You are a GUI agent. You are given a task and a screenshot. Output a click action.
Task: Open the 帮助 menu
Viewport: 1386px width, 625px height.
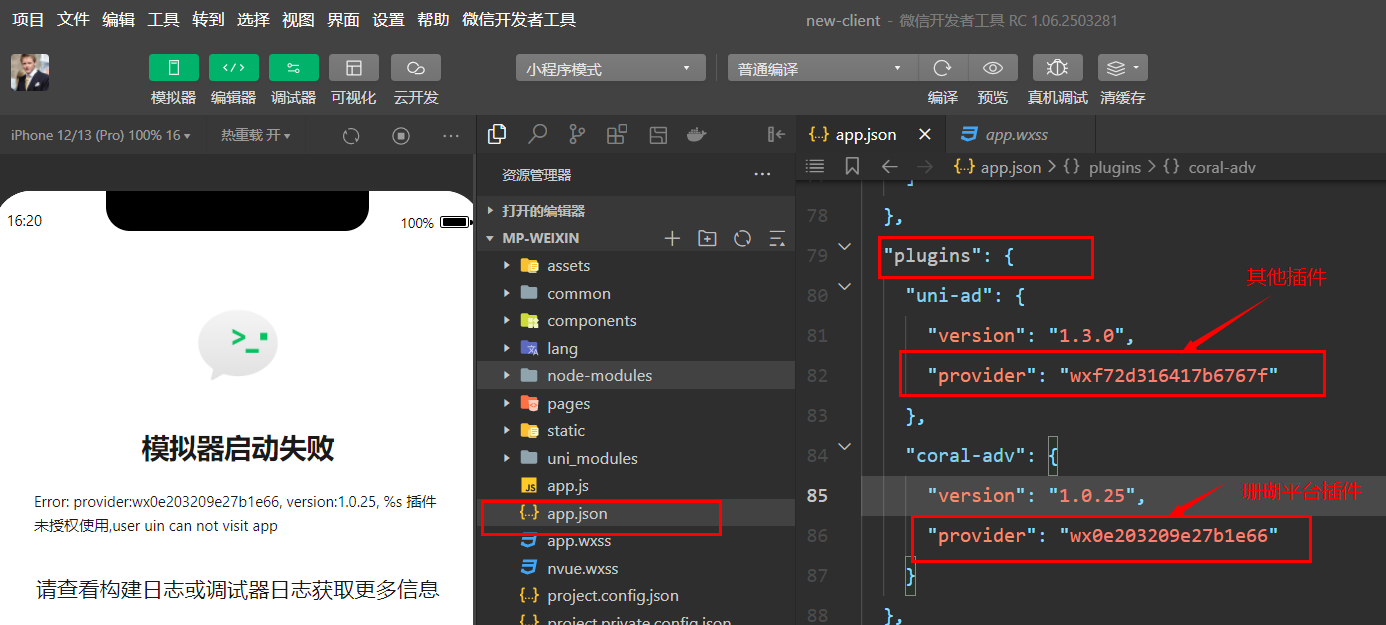(x=433, y=20)
